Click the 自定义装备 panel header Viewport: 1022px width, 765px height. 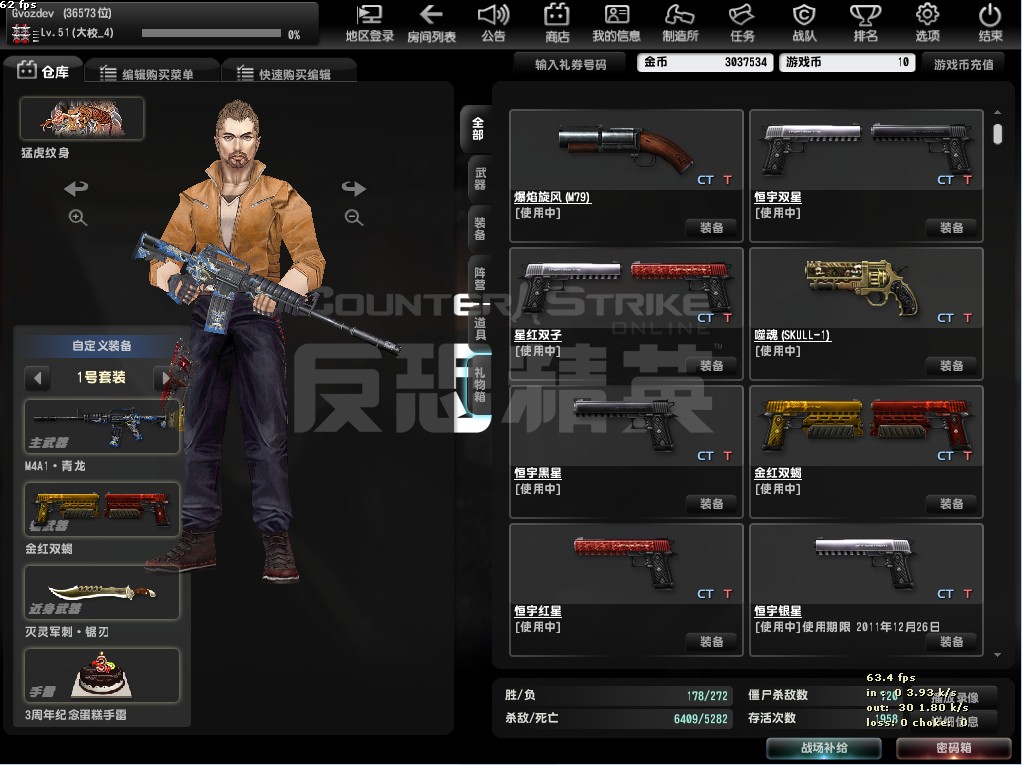(x=102, y=346)
